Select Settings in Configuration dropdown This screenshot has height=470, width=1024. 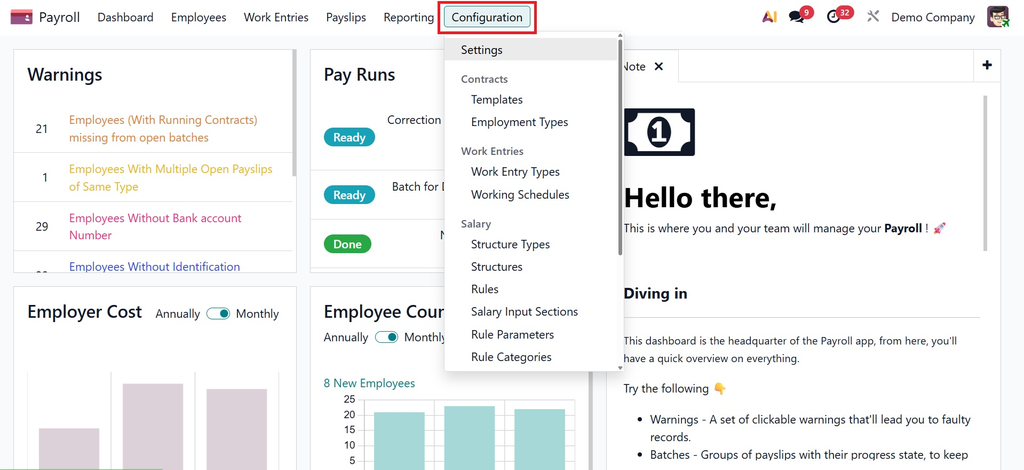click(x=531, y=50)
